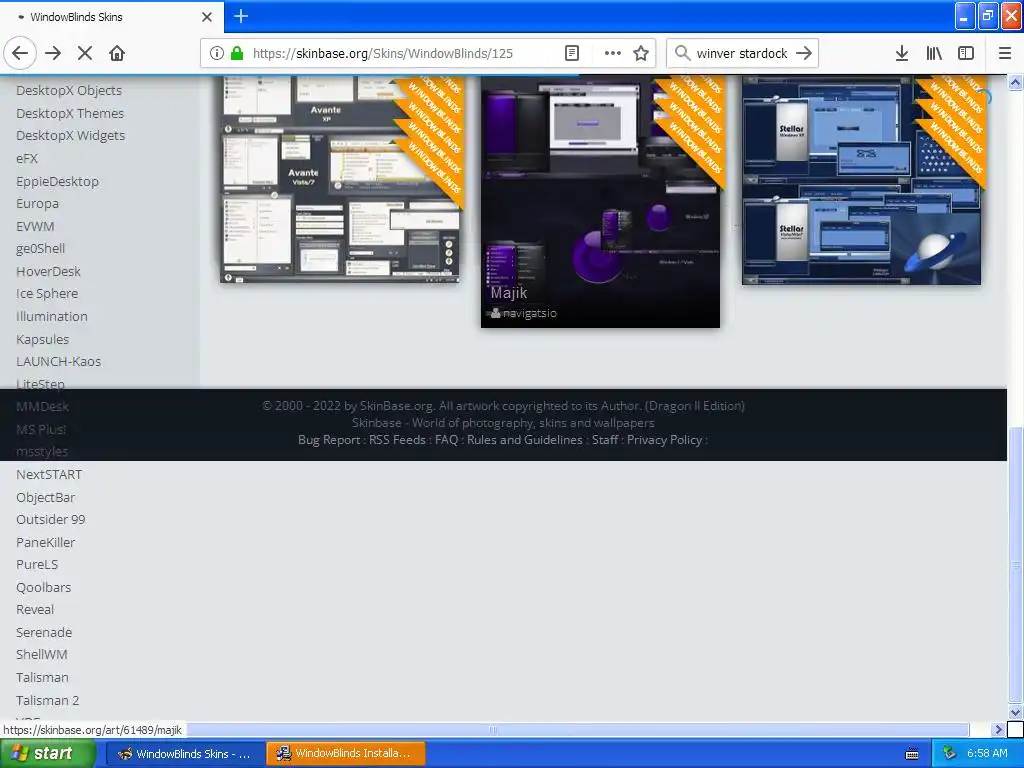Click the winver stardock search field
The image size is (1024, 768).
pos(742,54)
